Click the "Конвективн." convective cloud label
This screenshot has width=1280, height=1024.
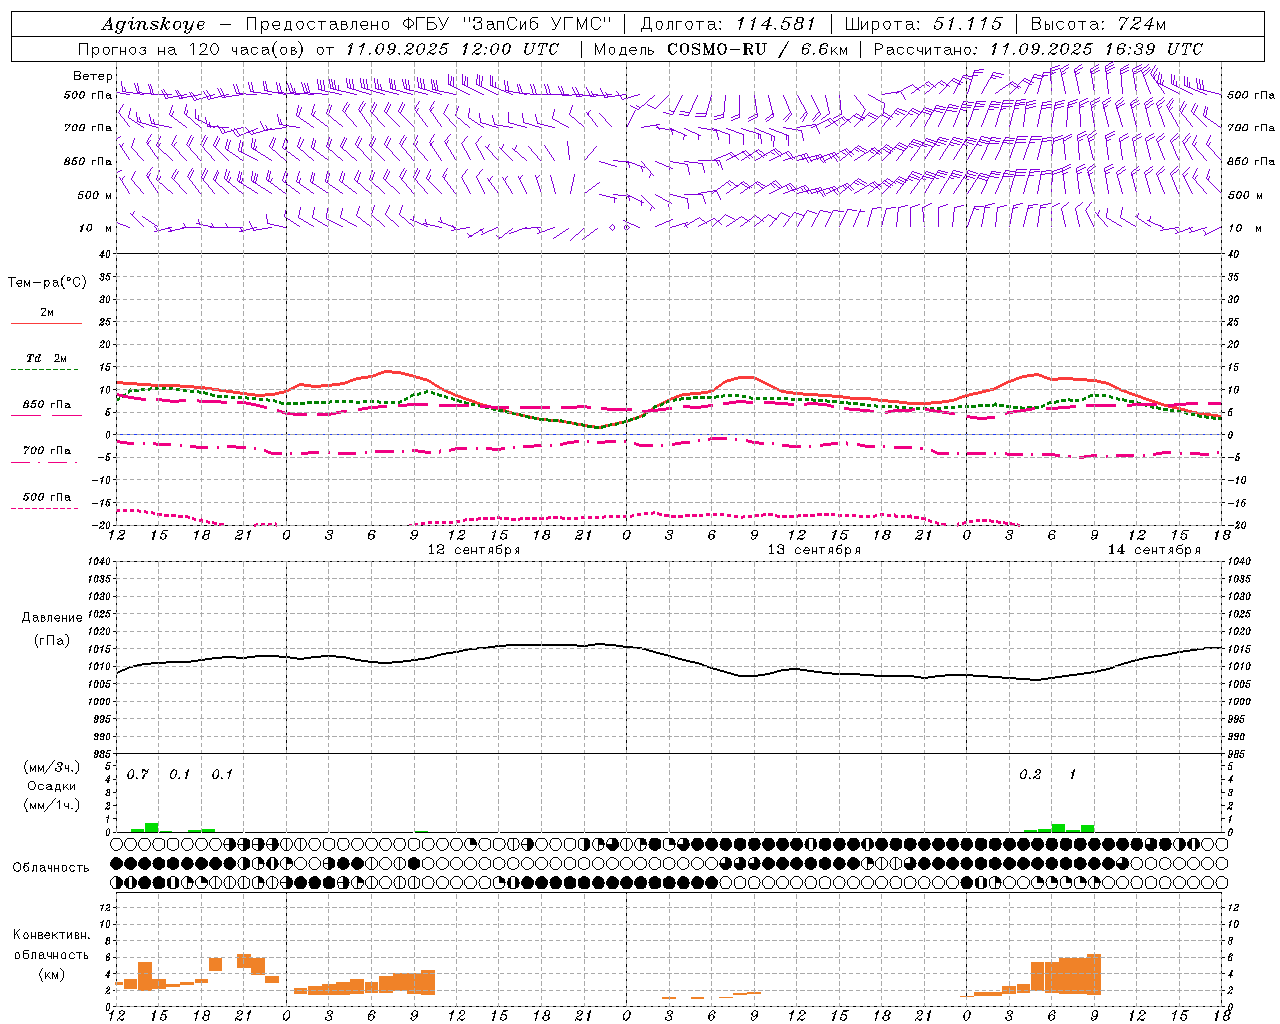coord(51,935)
